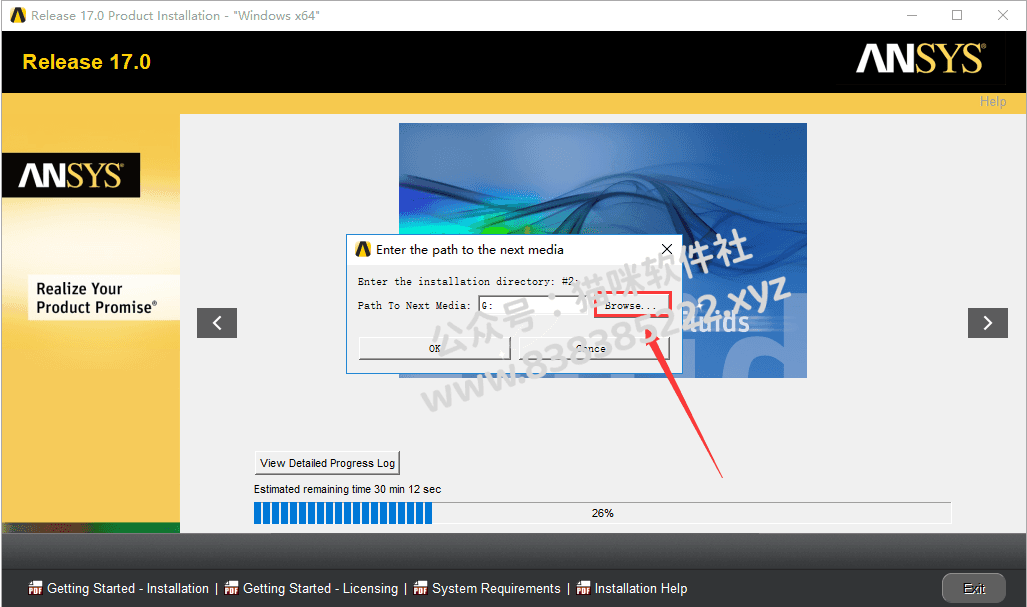This screenshot has height=607, width=1027.
Task: Click the ANSYS logo in the top header
Action: (x=921, y=59)
